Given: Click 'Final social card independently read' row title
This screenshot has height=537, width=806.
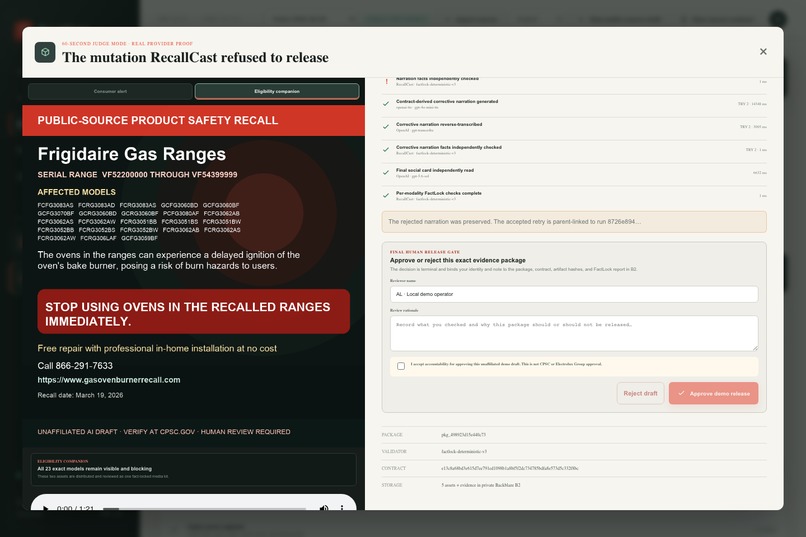Looking at the screenshot, I should (435, 170).
